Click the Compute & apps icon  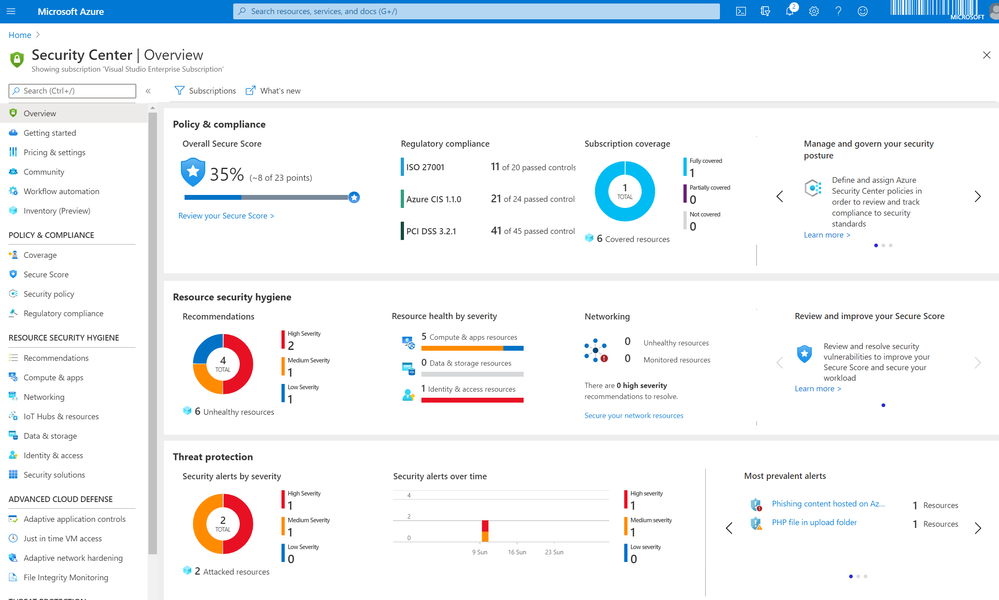[x=13, y=377]
